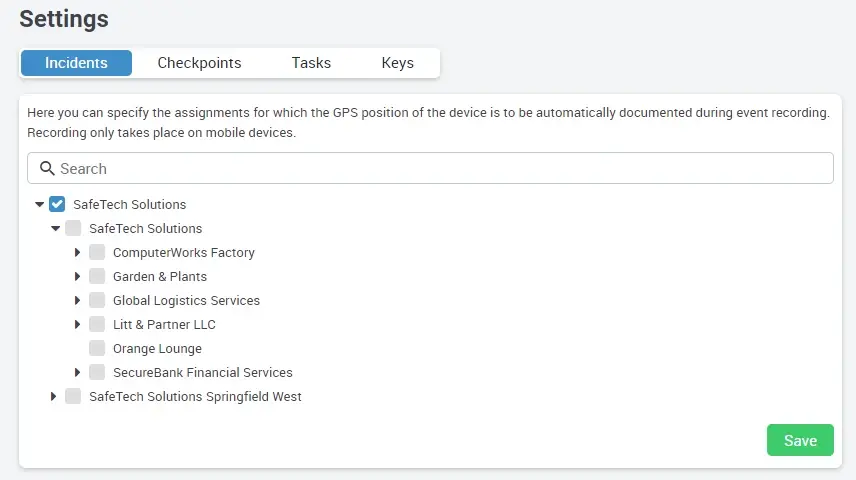The width and height of the screenshot is (856, 480).
Task: Expand the ComputerWorks Factory tree arrow
Action: click(x=78, y=252)
